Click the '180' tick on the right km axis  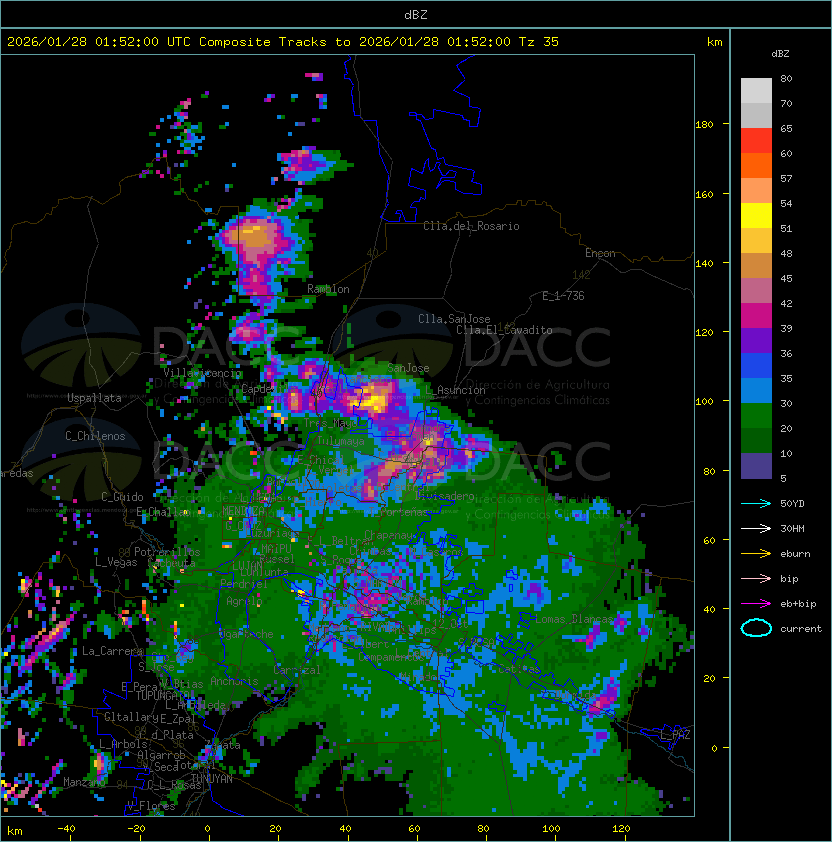[704, 125]
